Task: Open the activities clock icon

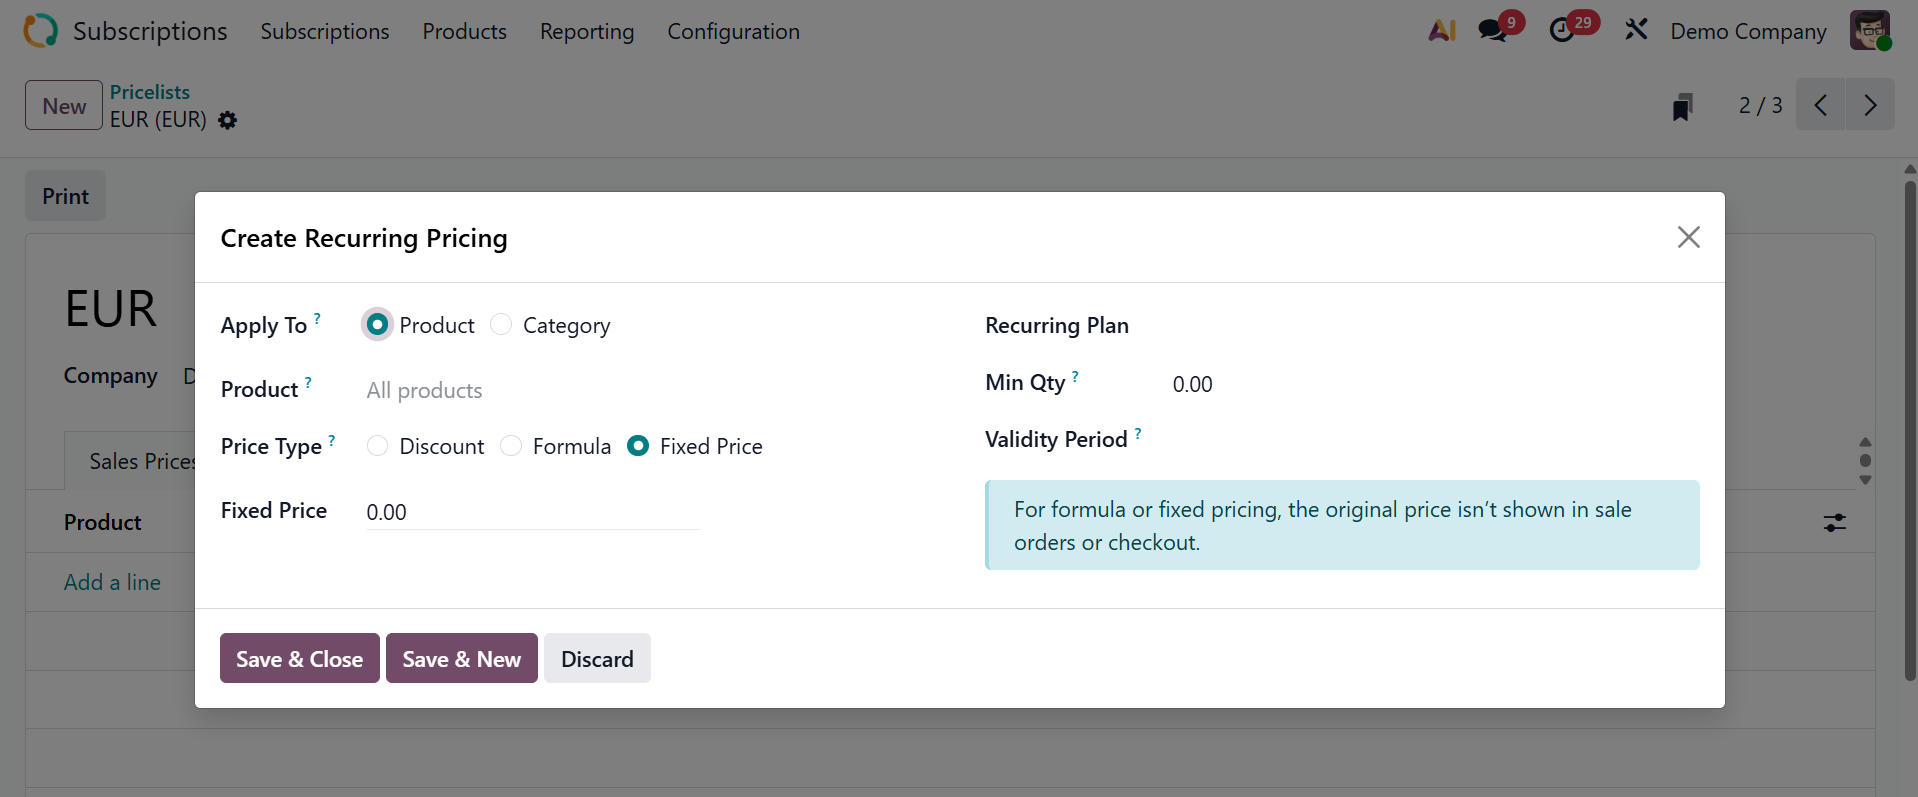Action: [1562, 31]
